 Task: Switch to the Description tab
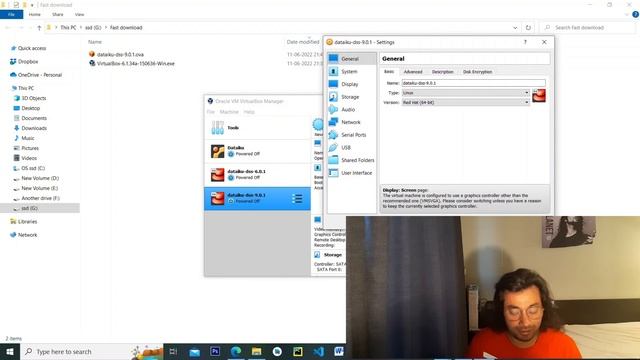tap(443, 72)
